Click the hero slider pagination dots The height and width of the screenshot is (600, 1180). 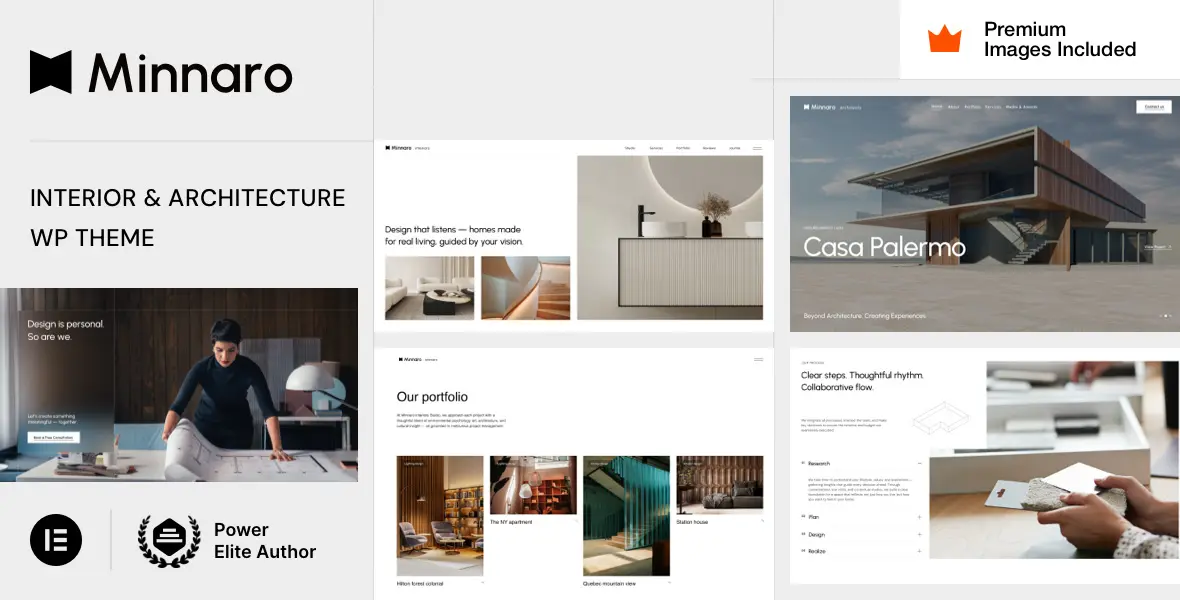tap(1166, 316)
